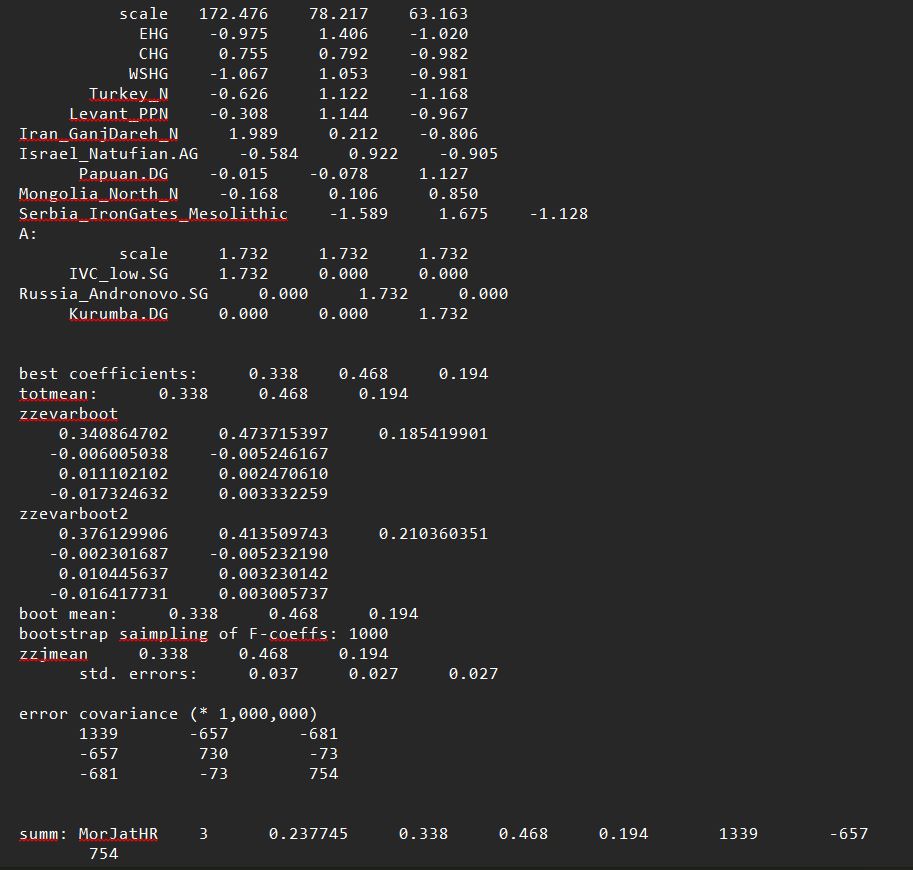Select covariance value 730
913x870 pixels.
click(x=214, y=754)
